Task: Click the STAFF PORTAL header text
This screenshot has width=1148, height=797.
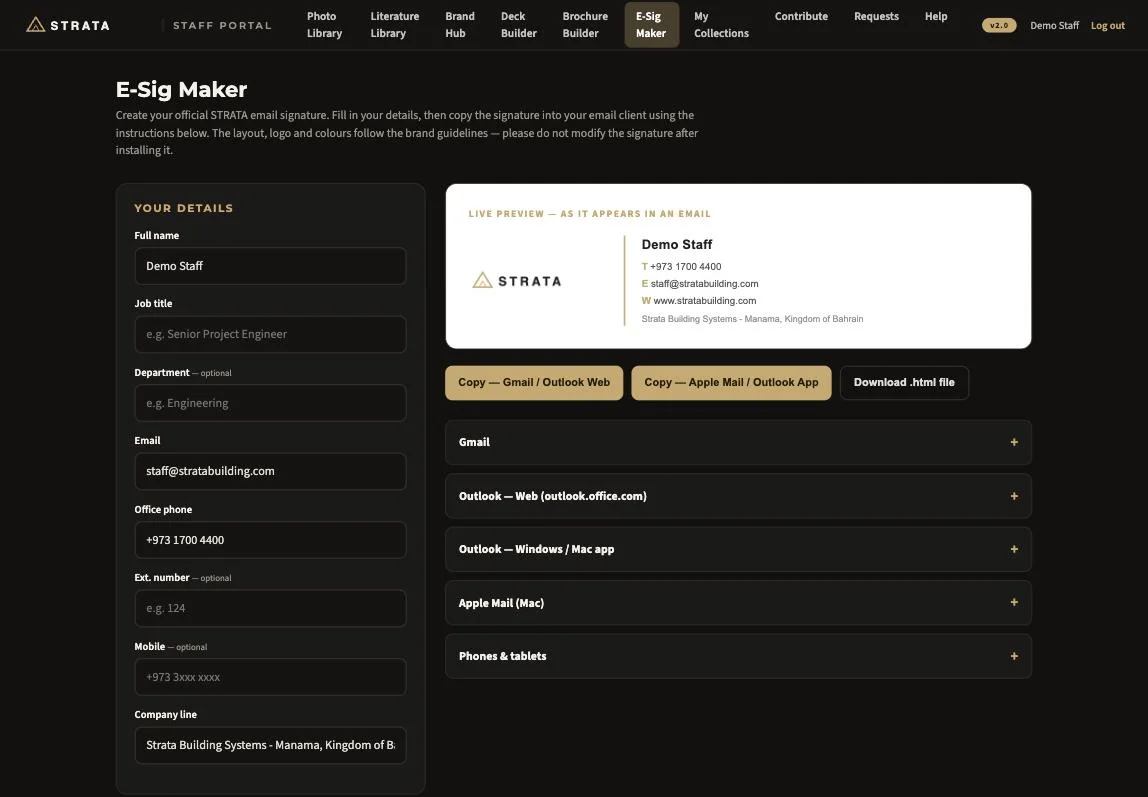Action: click(222, 26)
